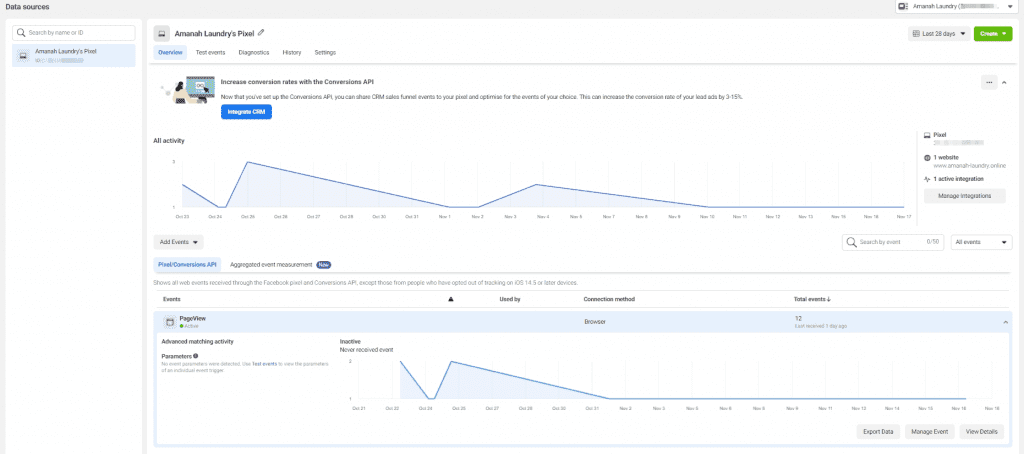Screen dimensions: 1024x454
Task: Click the Connection method column header
Action: coord(609,299)
